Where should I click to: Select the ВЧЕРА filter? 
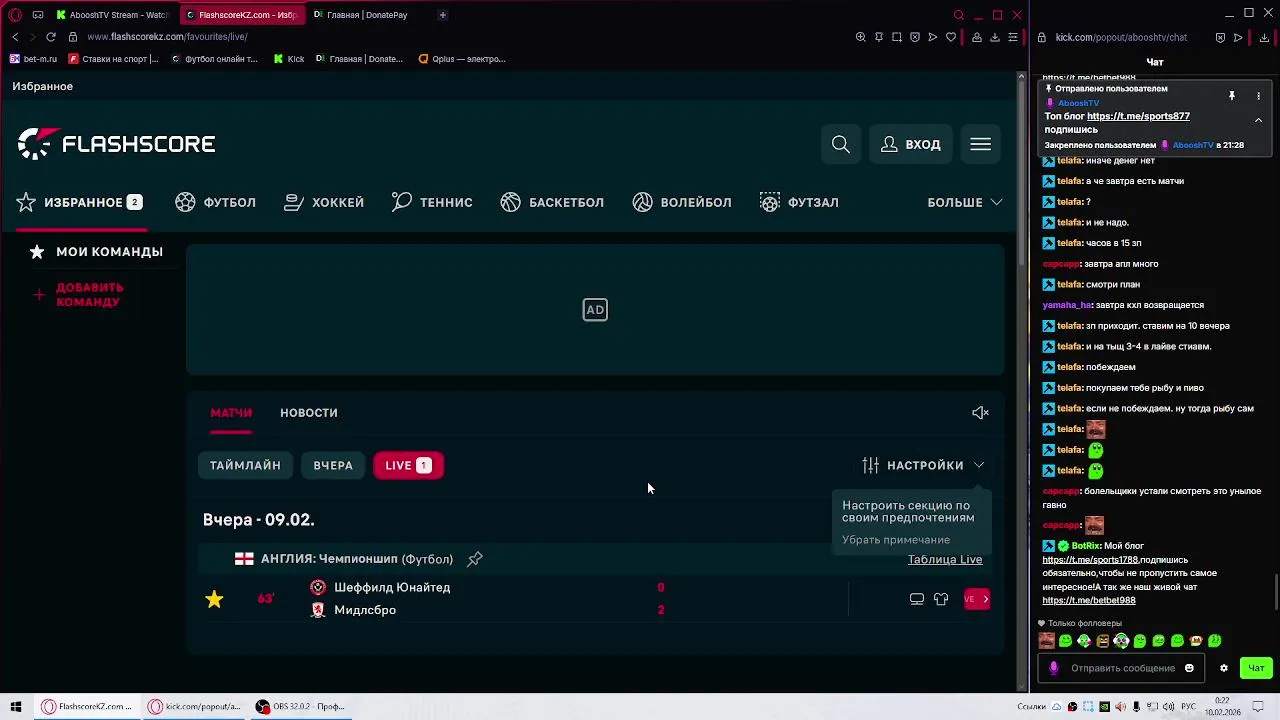coord(333,466)
